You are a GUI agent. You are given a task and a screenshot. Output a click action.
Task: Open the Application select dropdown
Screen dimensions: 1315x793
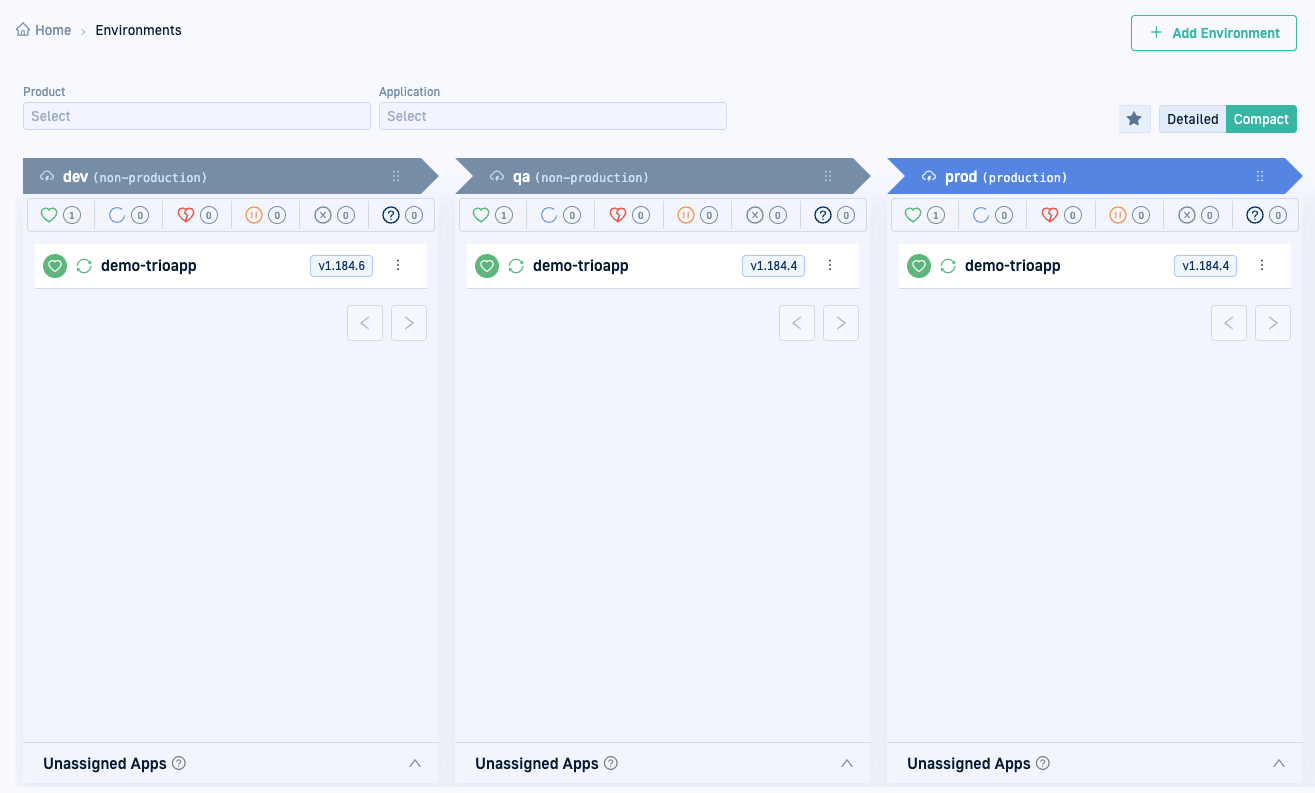pyautogui.click(x=552, y=116)
